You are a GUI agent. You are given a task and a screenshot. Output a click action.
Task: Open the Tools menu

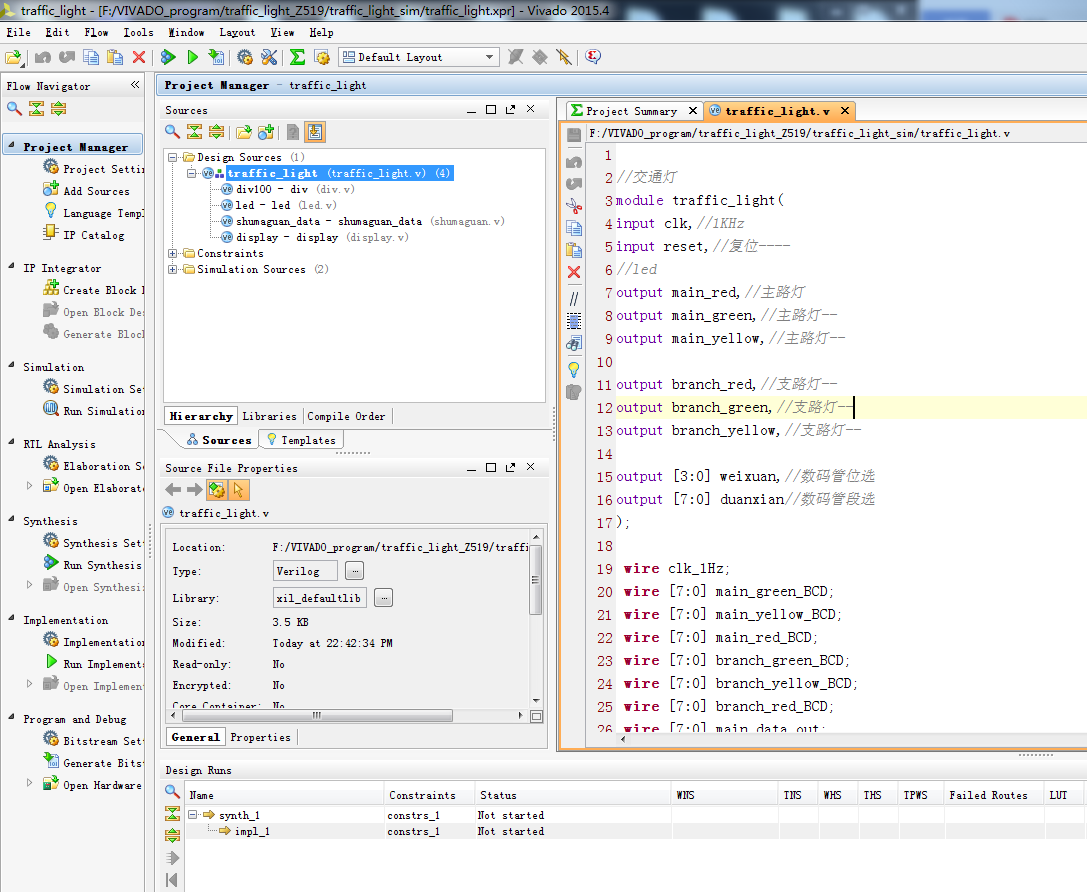(x=139, y=33)
